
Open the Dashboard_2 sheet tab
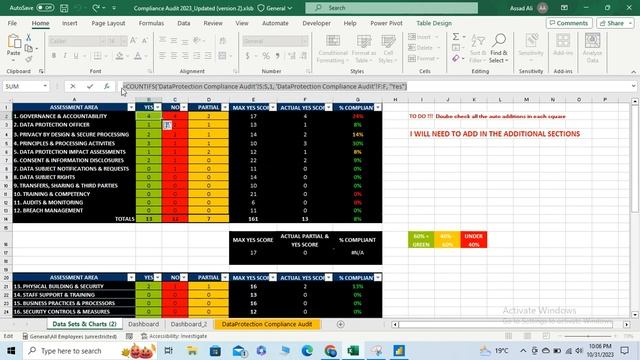(189, 324)
